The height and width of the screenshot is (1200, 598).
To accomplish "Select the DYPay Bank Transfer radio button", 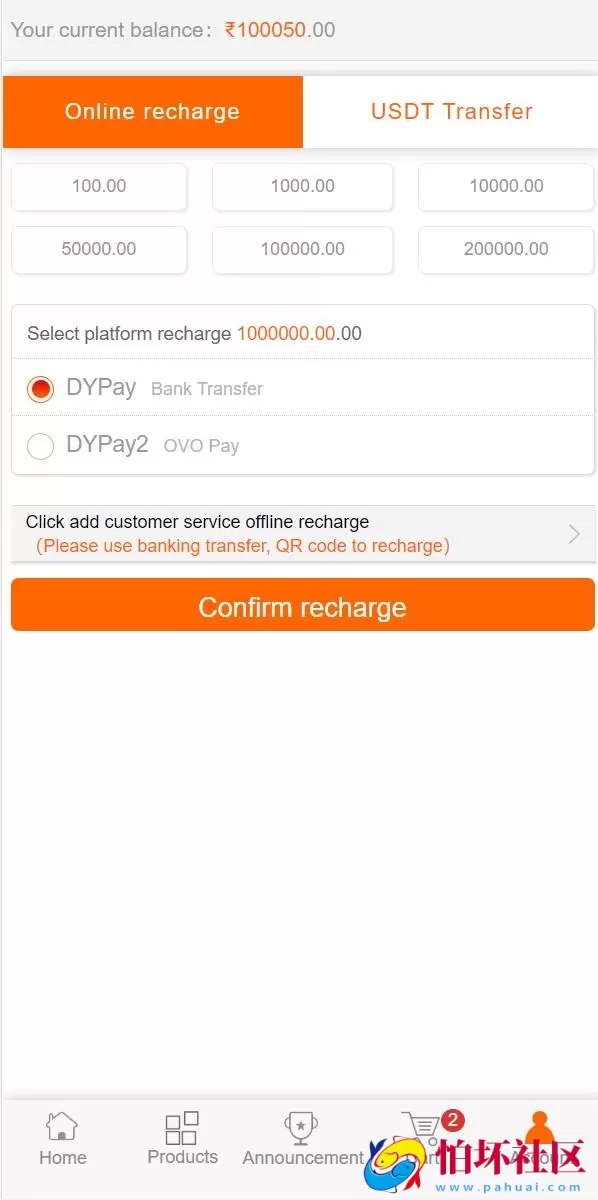I will pos(40,388).
